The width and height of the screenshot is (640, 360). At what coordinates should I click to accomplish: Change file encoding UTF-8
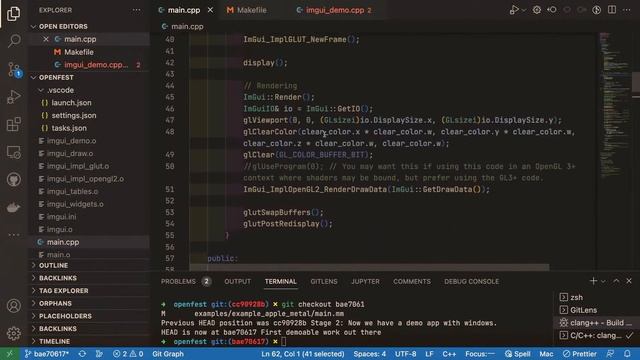pyautogui.click(x=405, y=354)
